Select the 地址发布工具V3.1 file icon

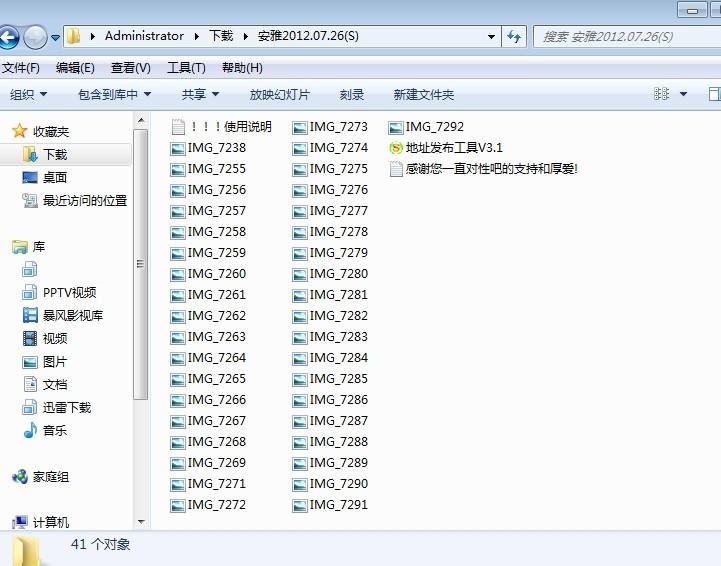396,148
